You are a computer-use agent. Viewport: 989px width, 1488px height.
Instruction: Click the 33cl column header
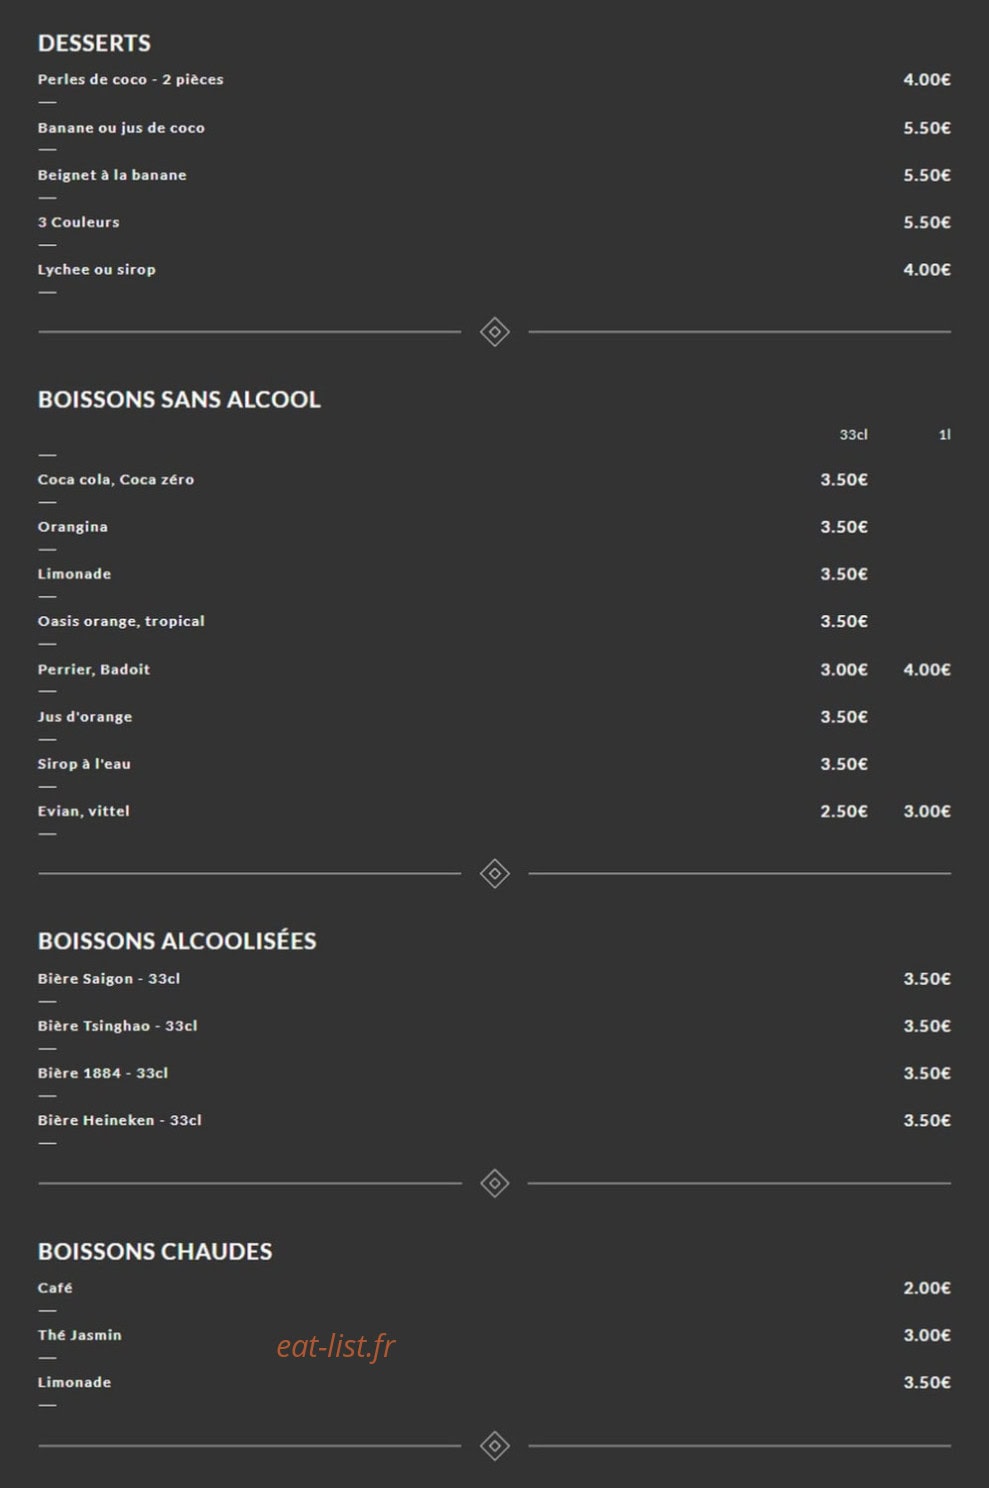pos(853,435)
